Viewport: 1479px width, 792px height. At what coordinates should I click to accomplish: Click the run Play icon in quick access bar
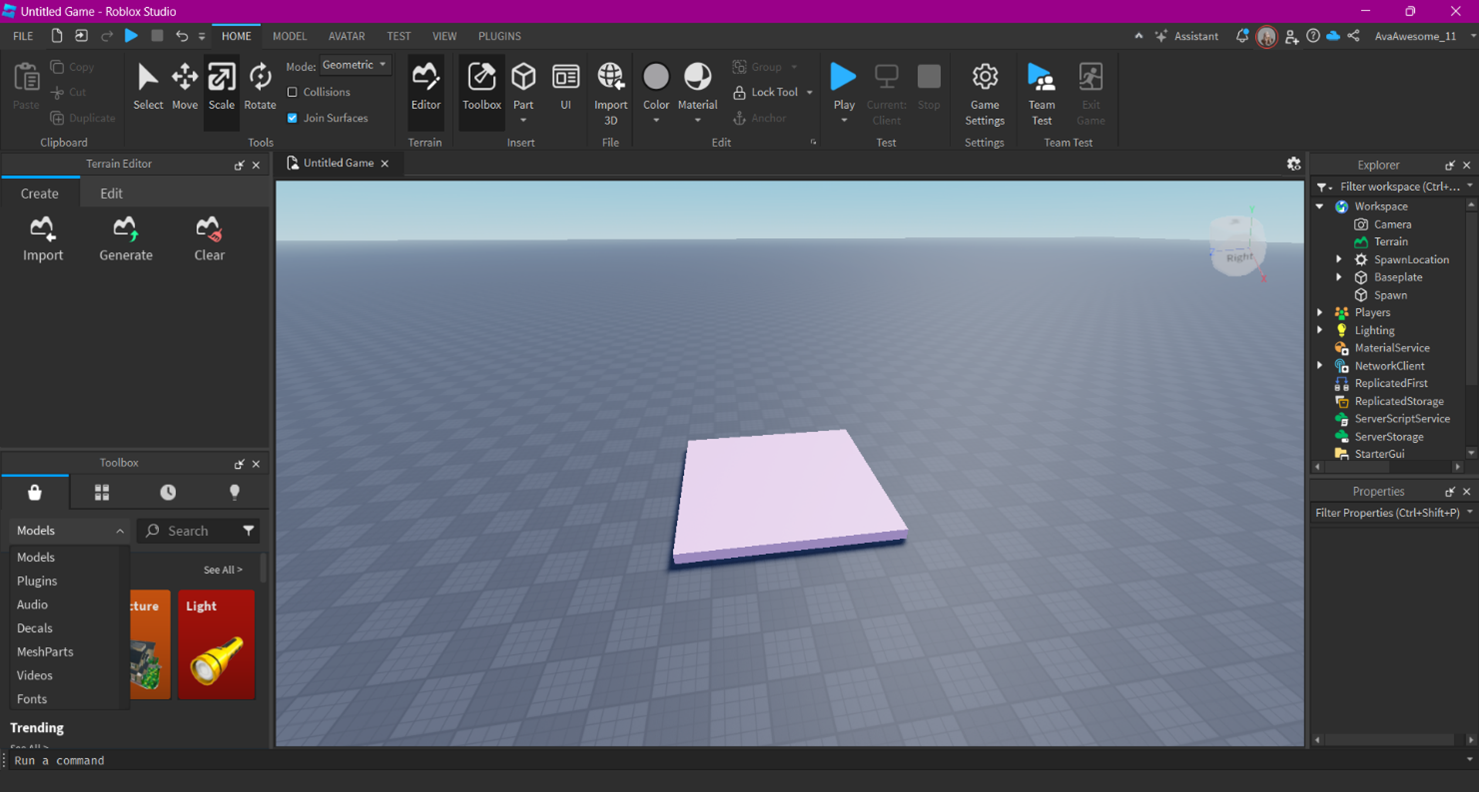131,36
